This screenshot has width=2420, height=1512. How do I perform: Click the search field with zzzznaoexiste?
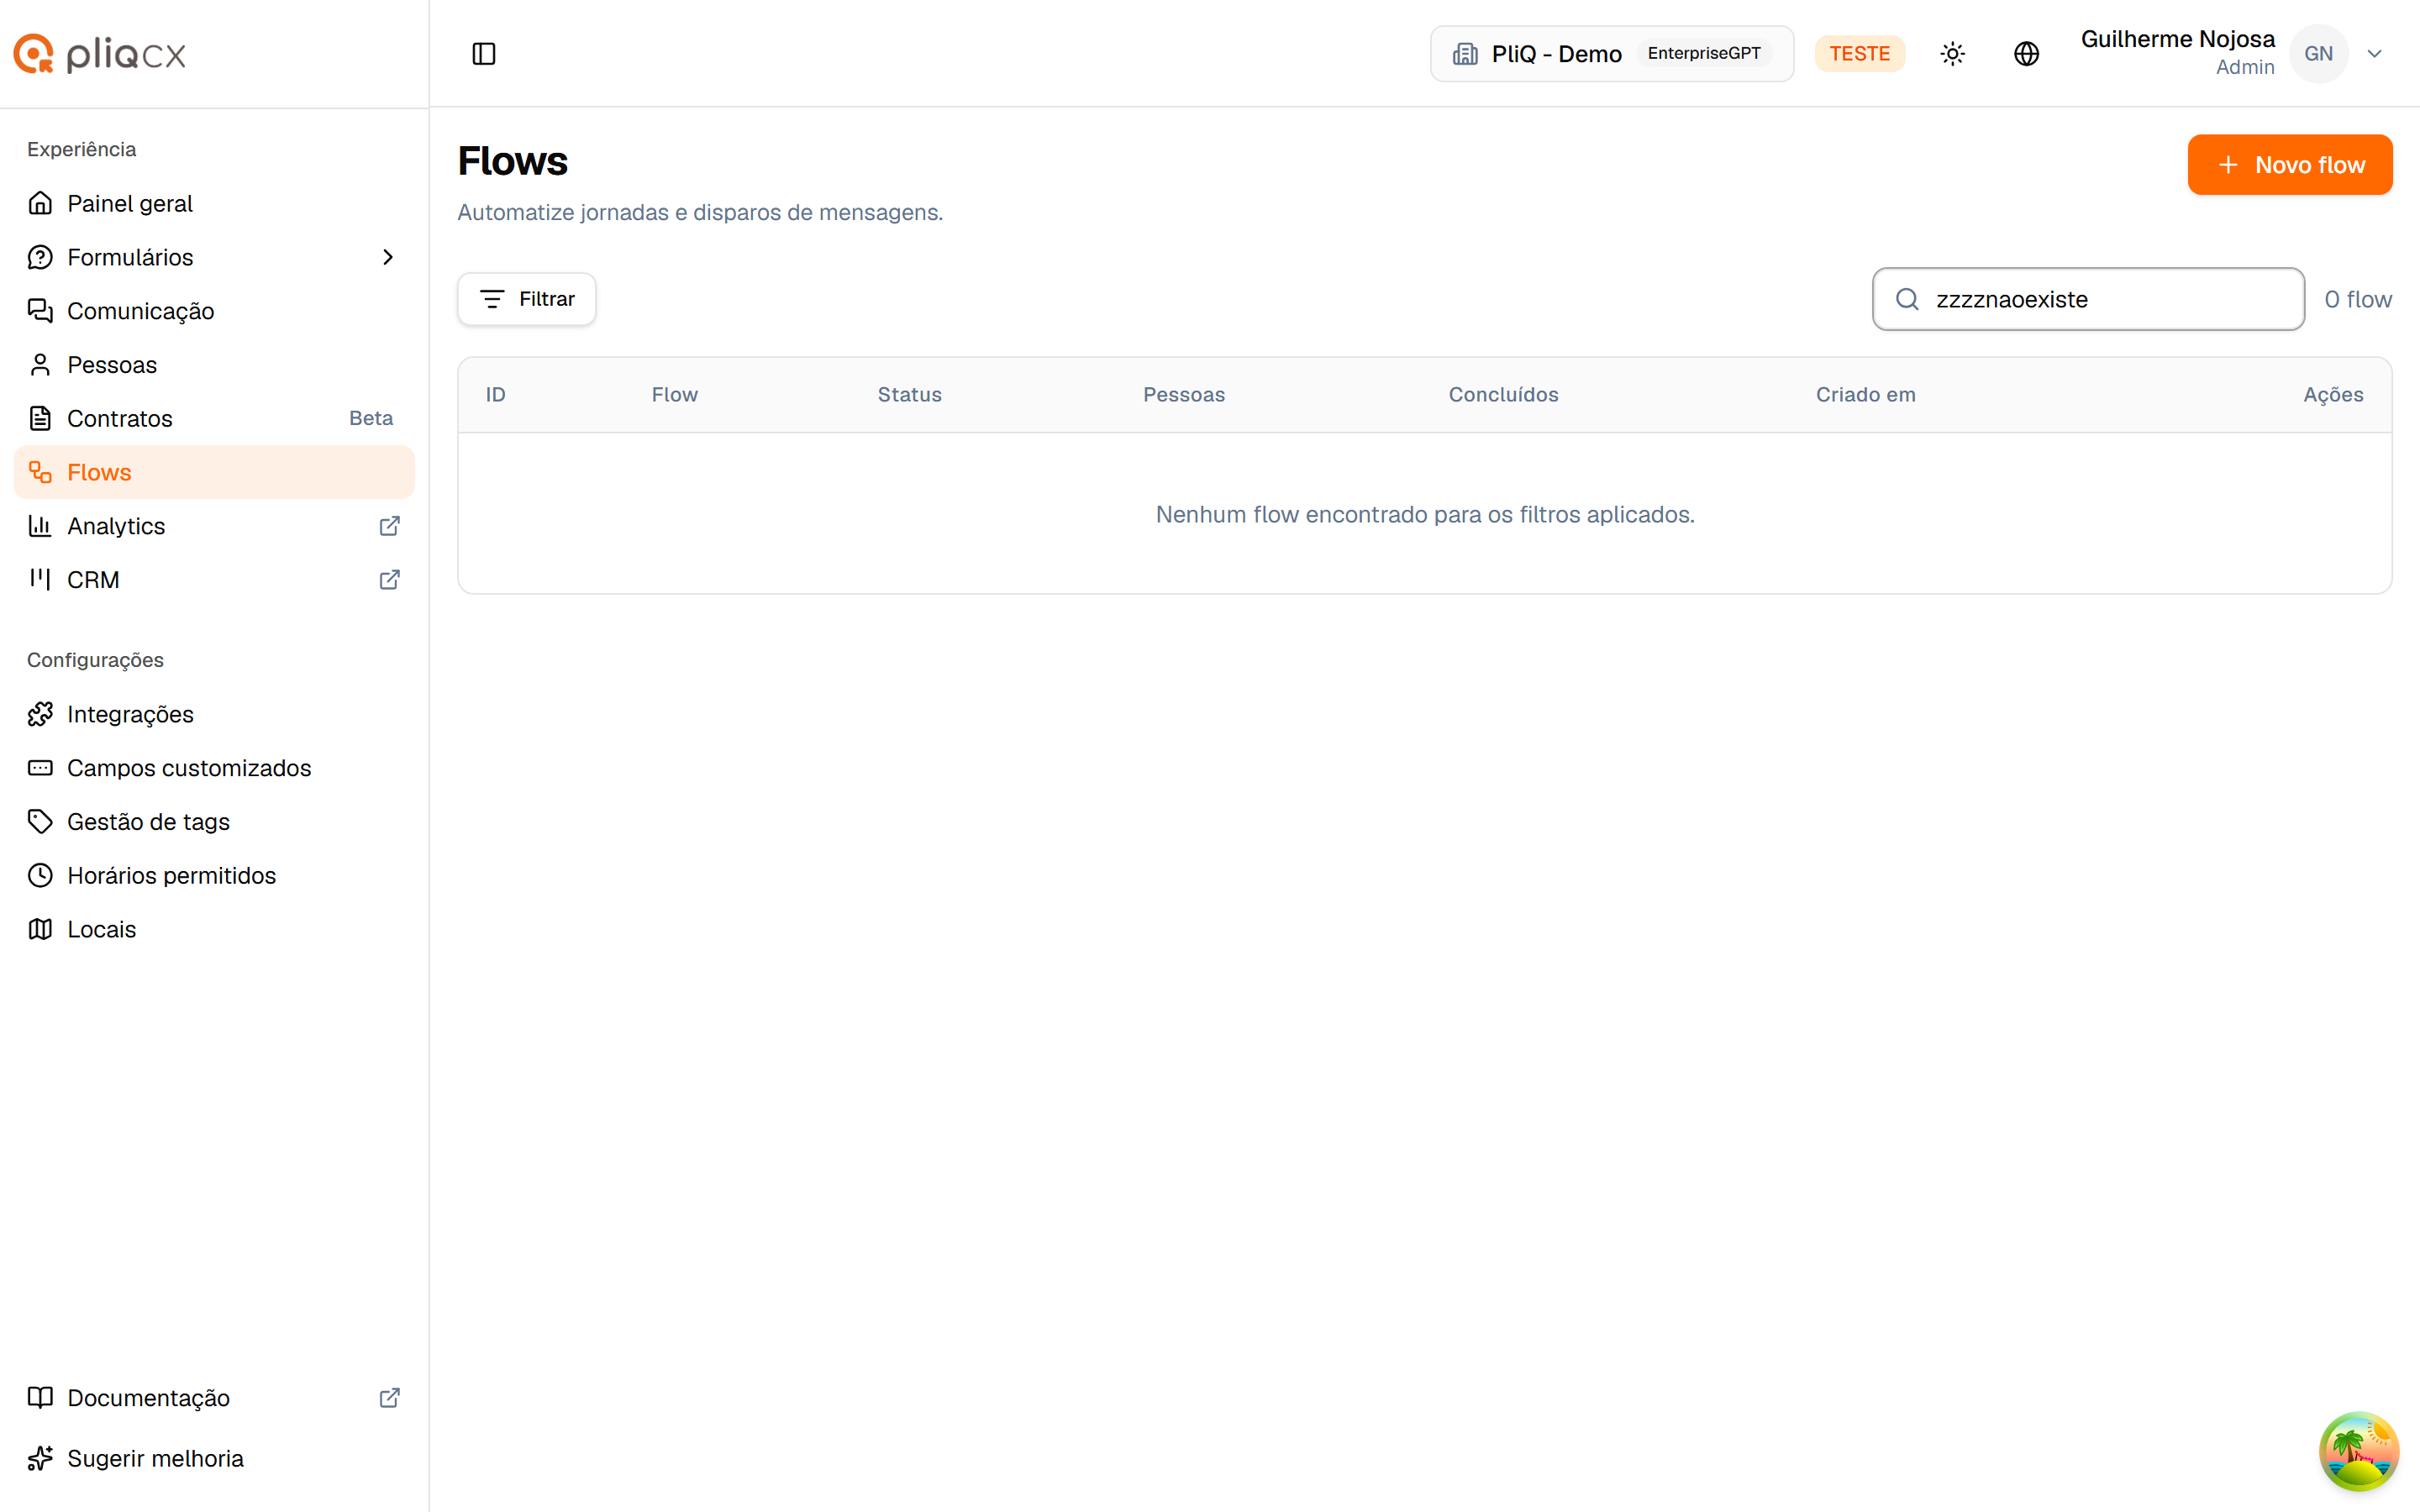click(2088, 299)
